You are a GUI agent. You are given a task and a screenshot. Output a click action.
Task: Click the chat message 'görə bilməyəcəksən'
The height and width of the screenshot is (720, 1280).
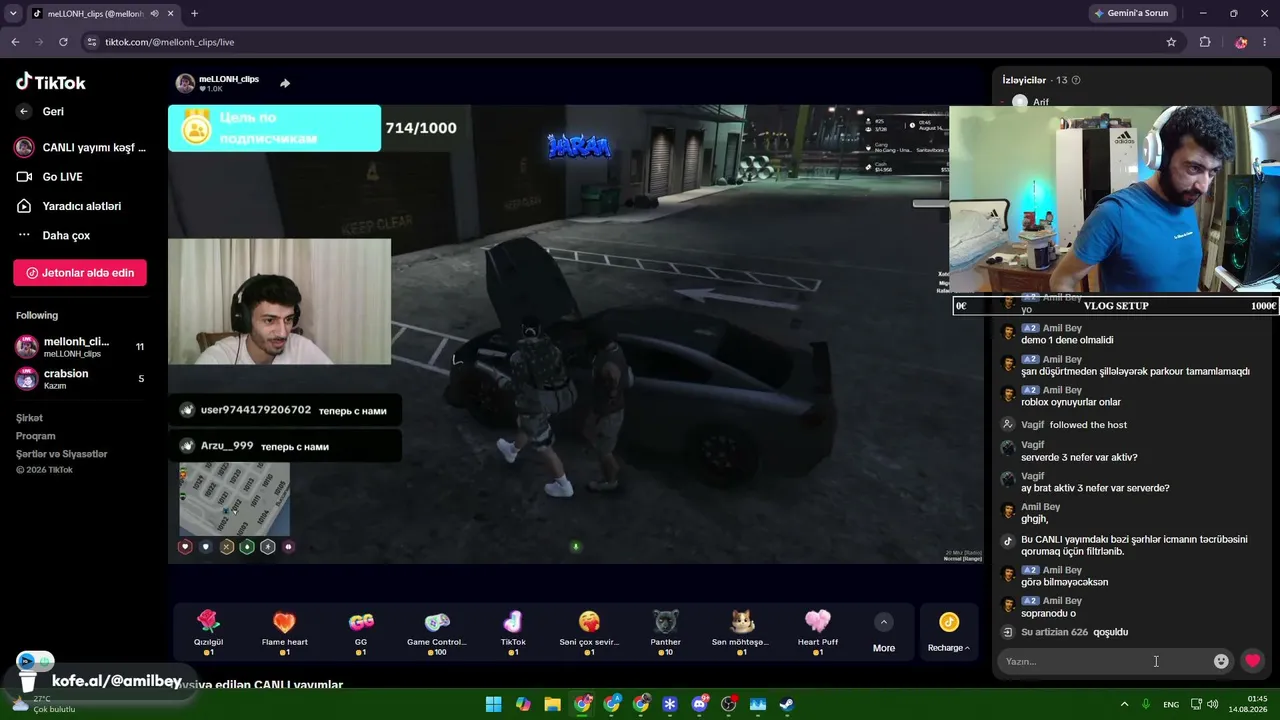click(1064, 582)
